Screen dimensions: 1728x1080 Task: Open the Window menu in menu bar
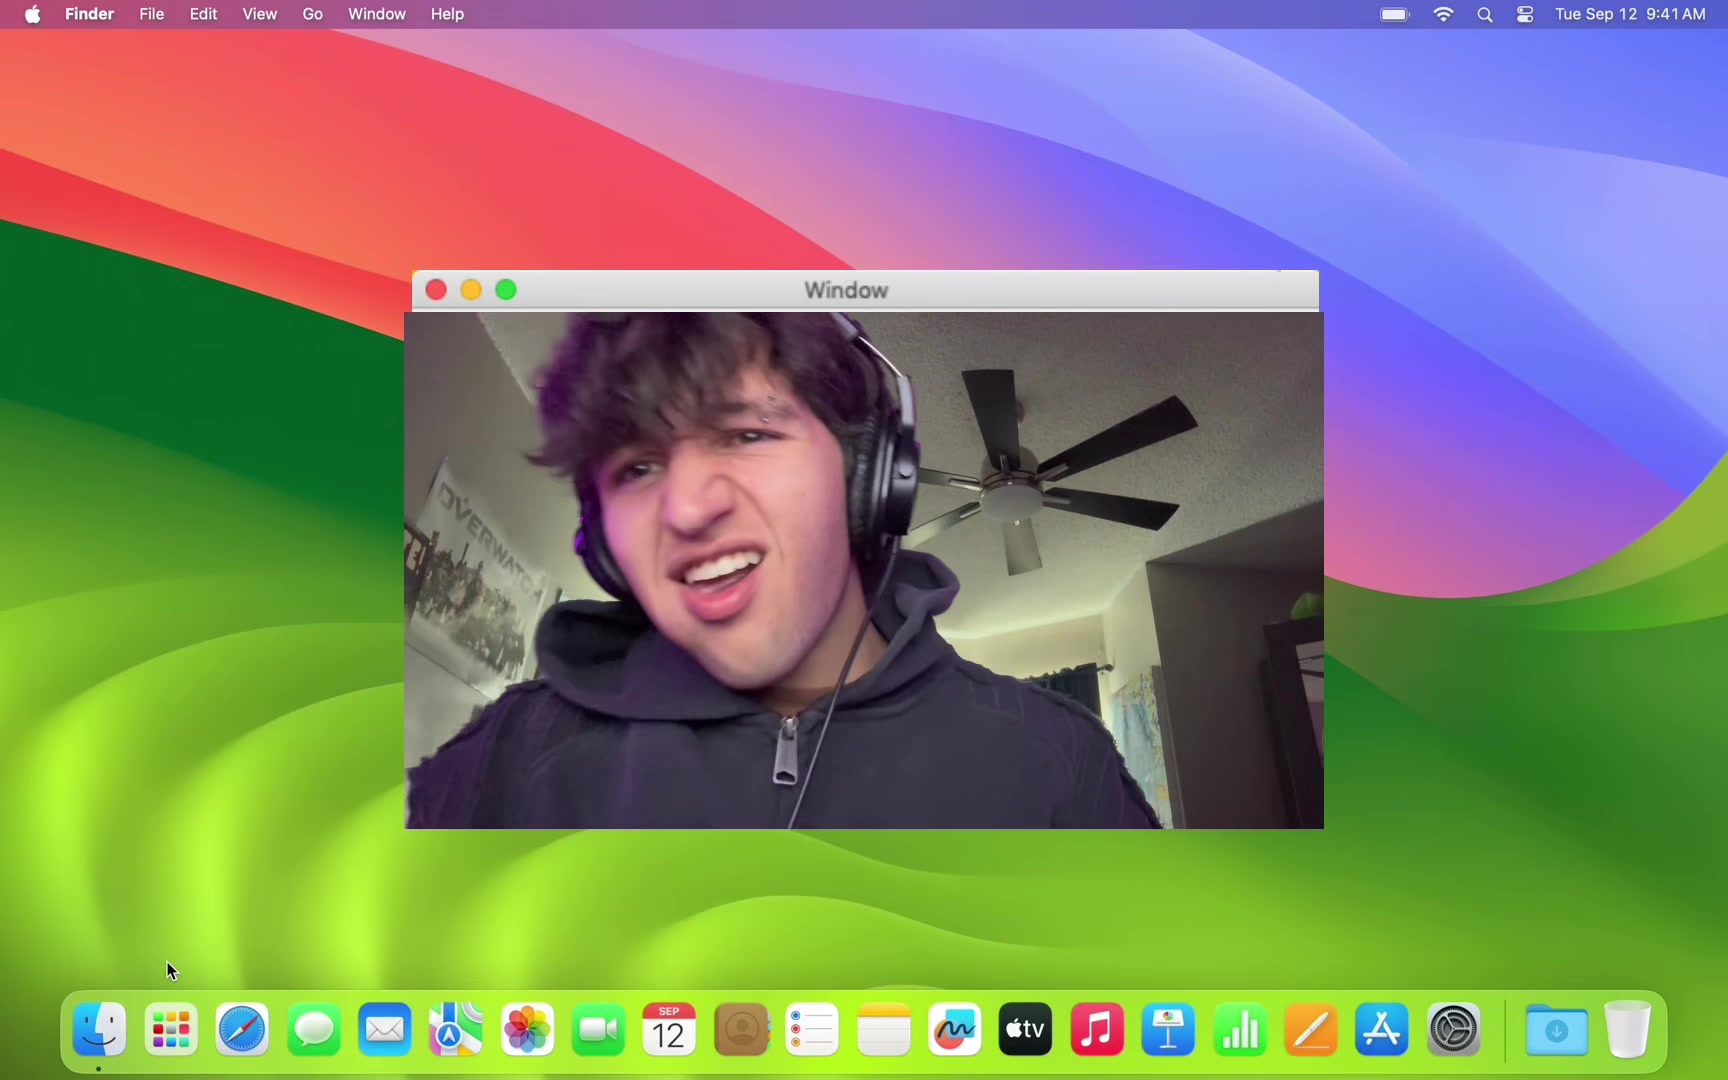pos(377,15)
